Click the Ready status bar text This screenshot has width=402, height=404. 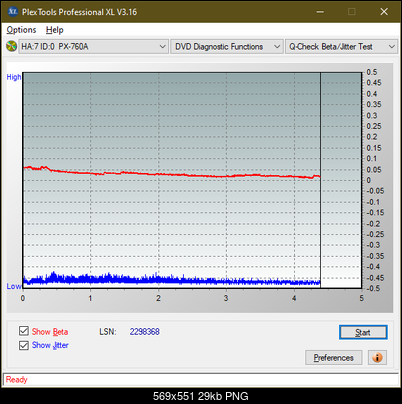[17, 379]
